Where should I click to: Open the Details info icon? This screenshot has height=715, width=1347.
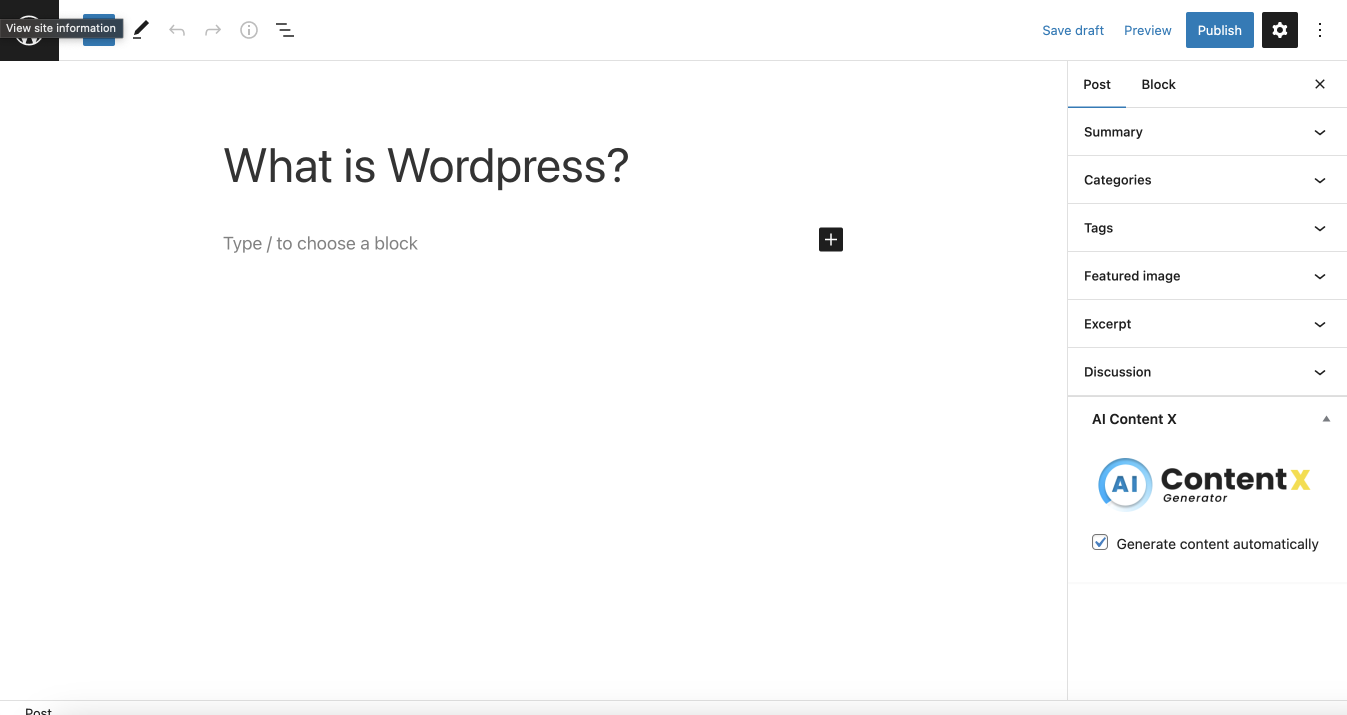point(249,30)
